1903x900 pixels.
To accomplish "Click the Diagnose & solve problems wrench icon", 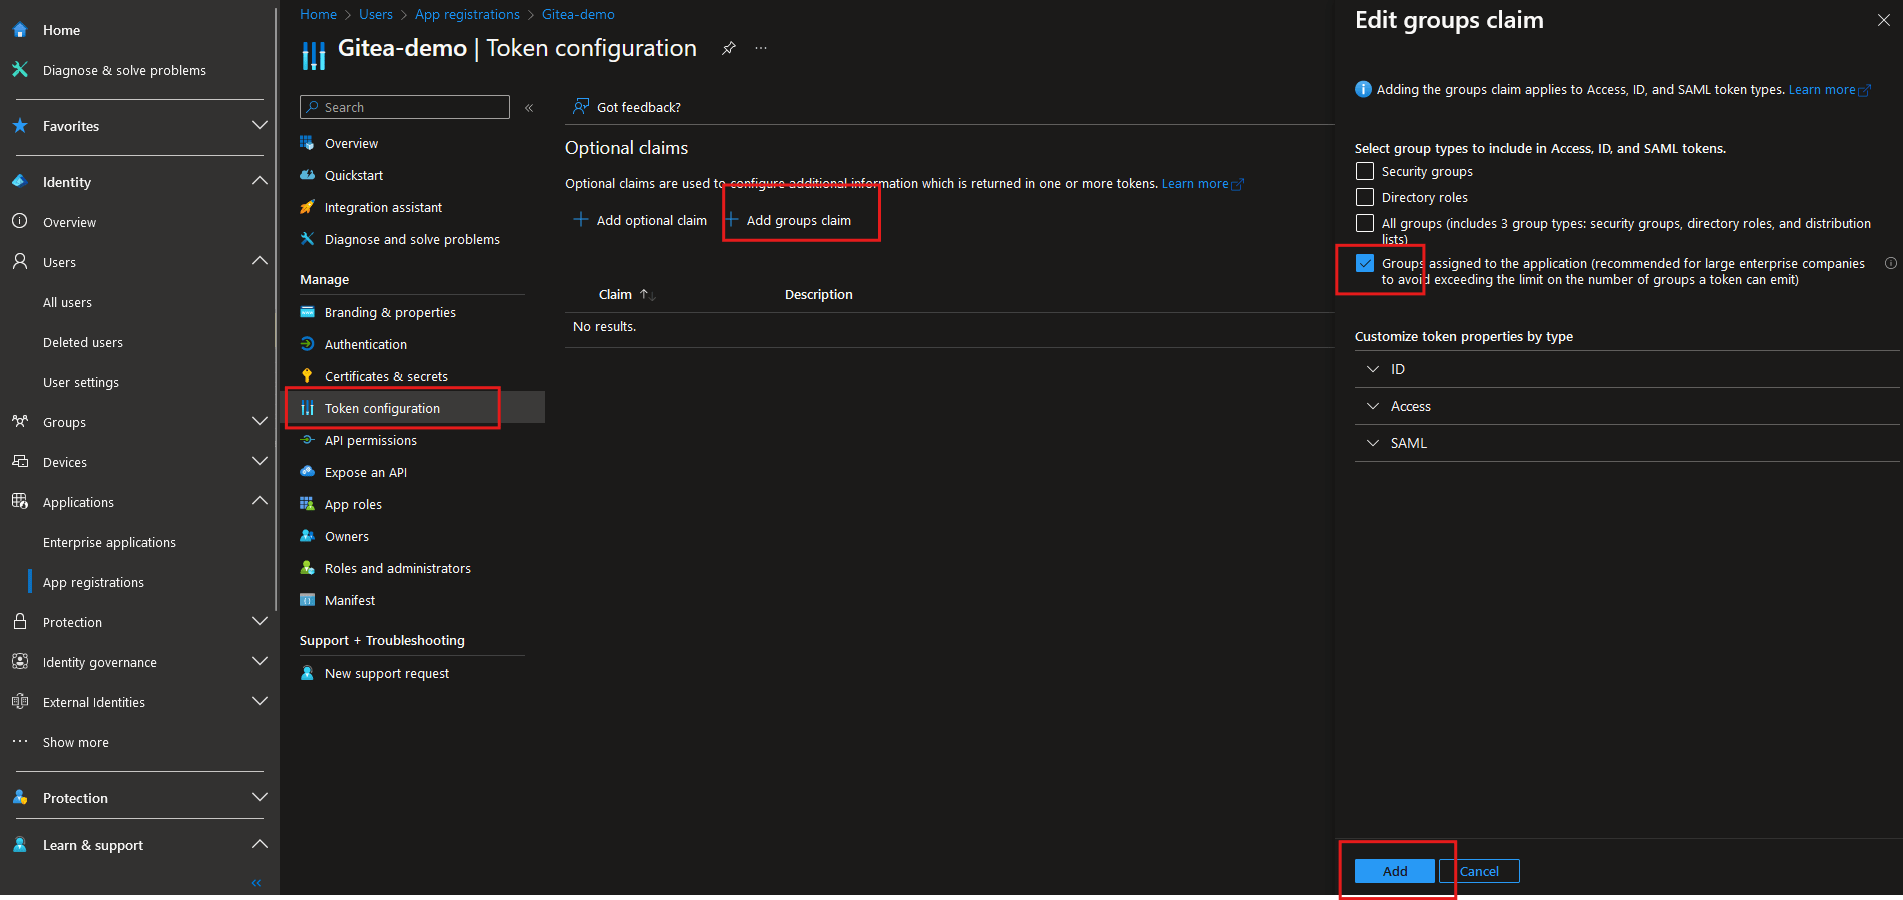I will pos(20,70).
